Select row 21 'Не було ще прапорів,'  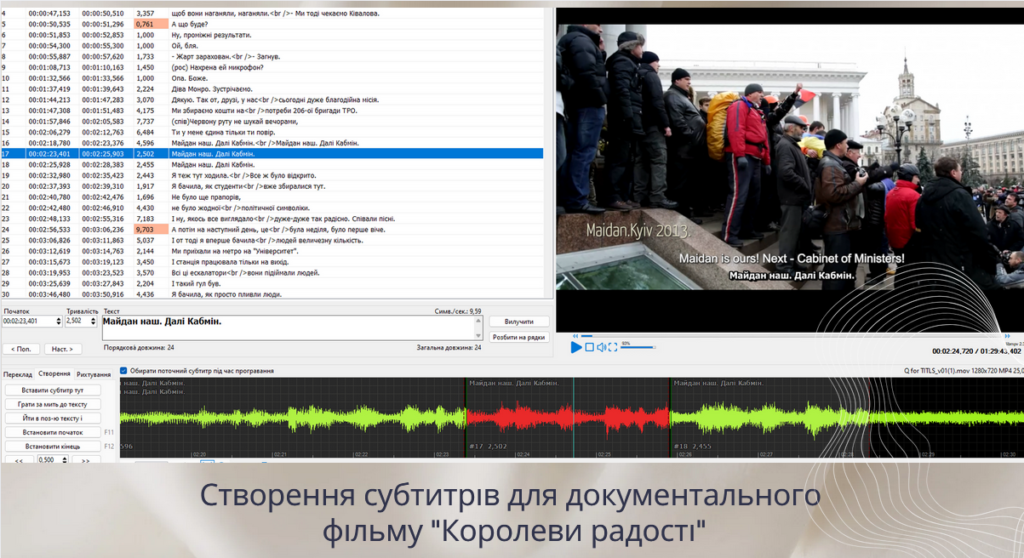coord(272,197)
